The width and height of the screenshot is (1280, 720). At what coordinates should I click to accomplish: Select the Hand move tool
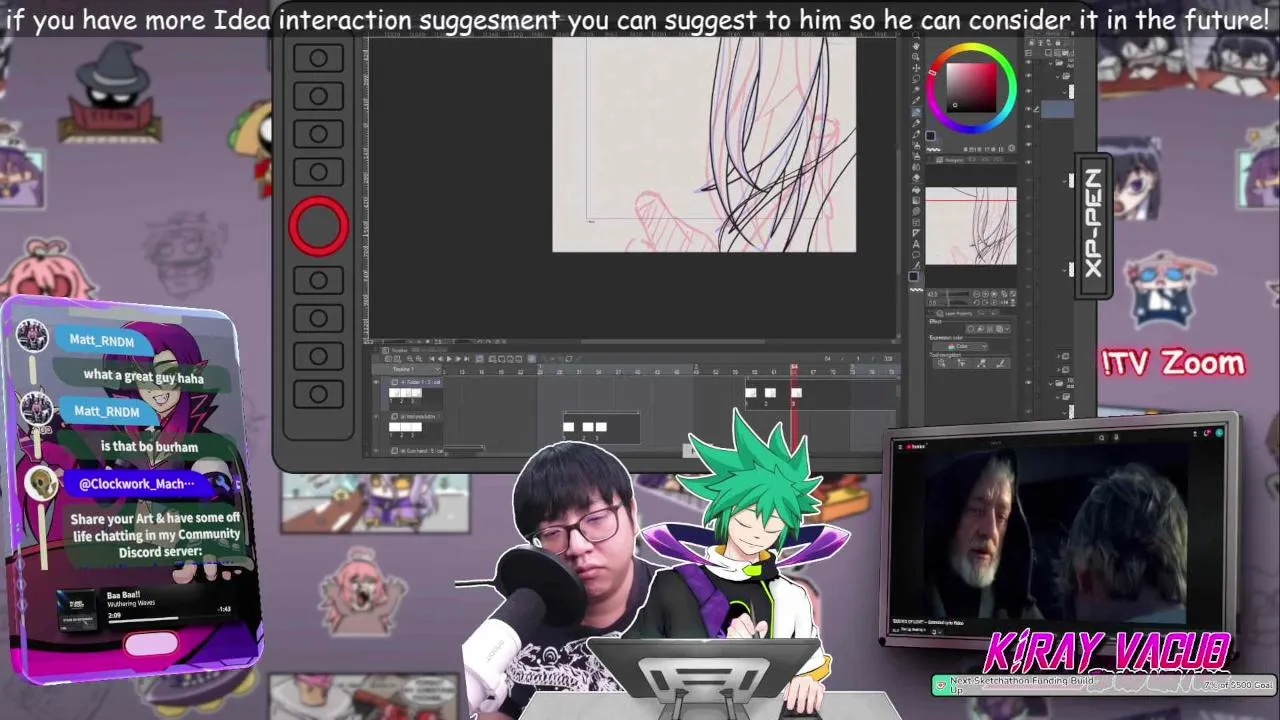tap(916, 46)
